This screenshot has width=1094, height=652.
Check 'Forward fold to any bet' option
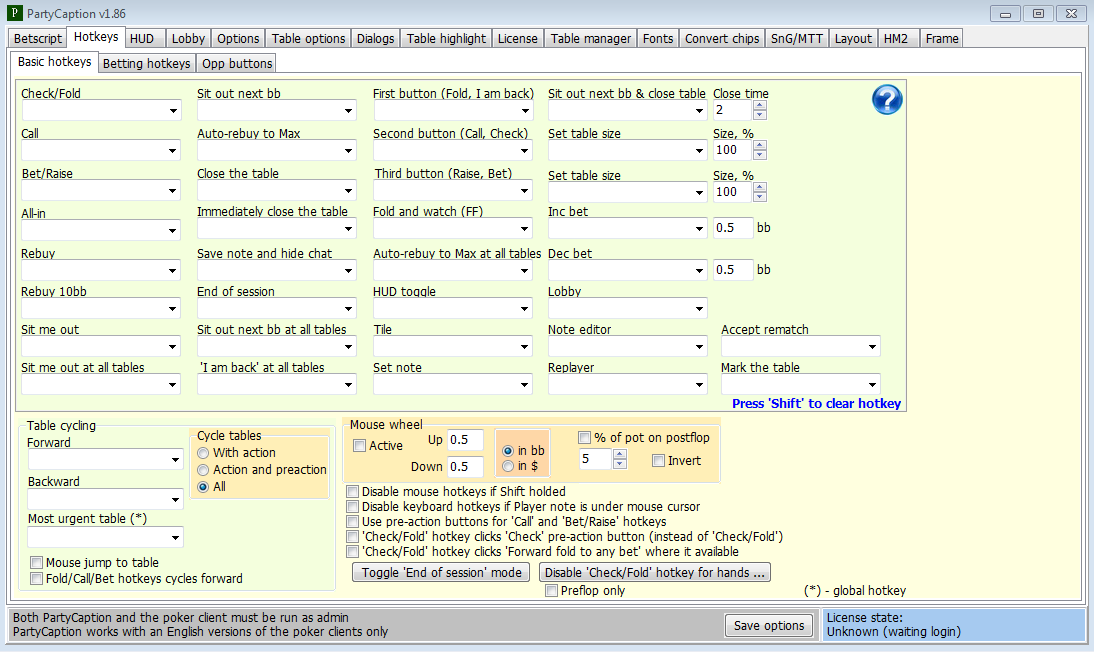pyautogui.click(x=353, y=552)
